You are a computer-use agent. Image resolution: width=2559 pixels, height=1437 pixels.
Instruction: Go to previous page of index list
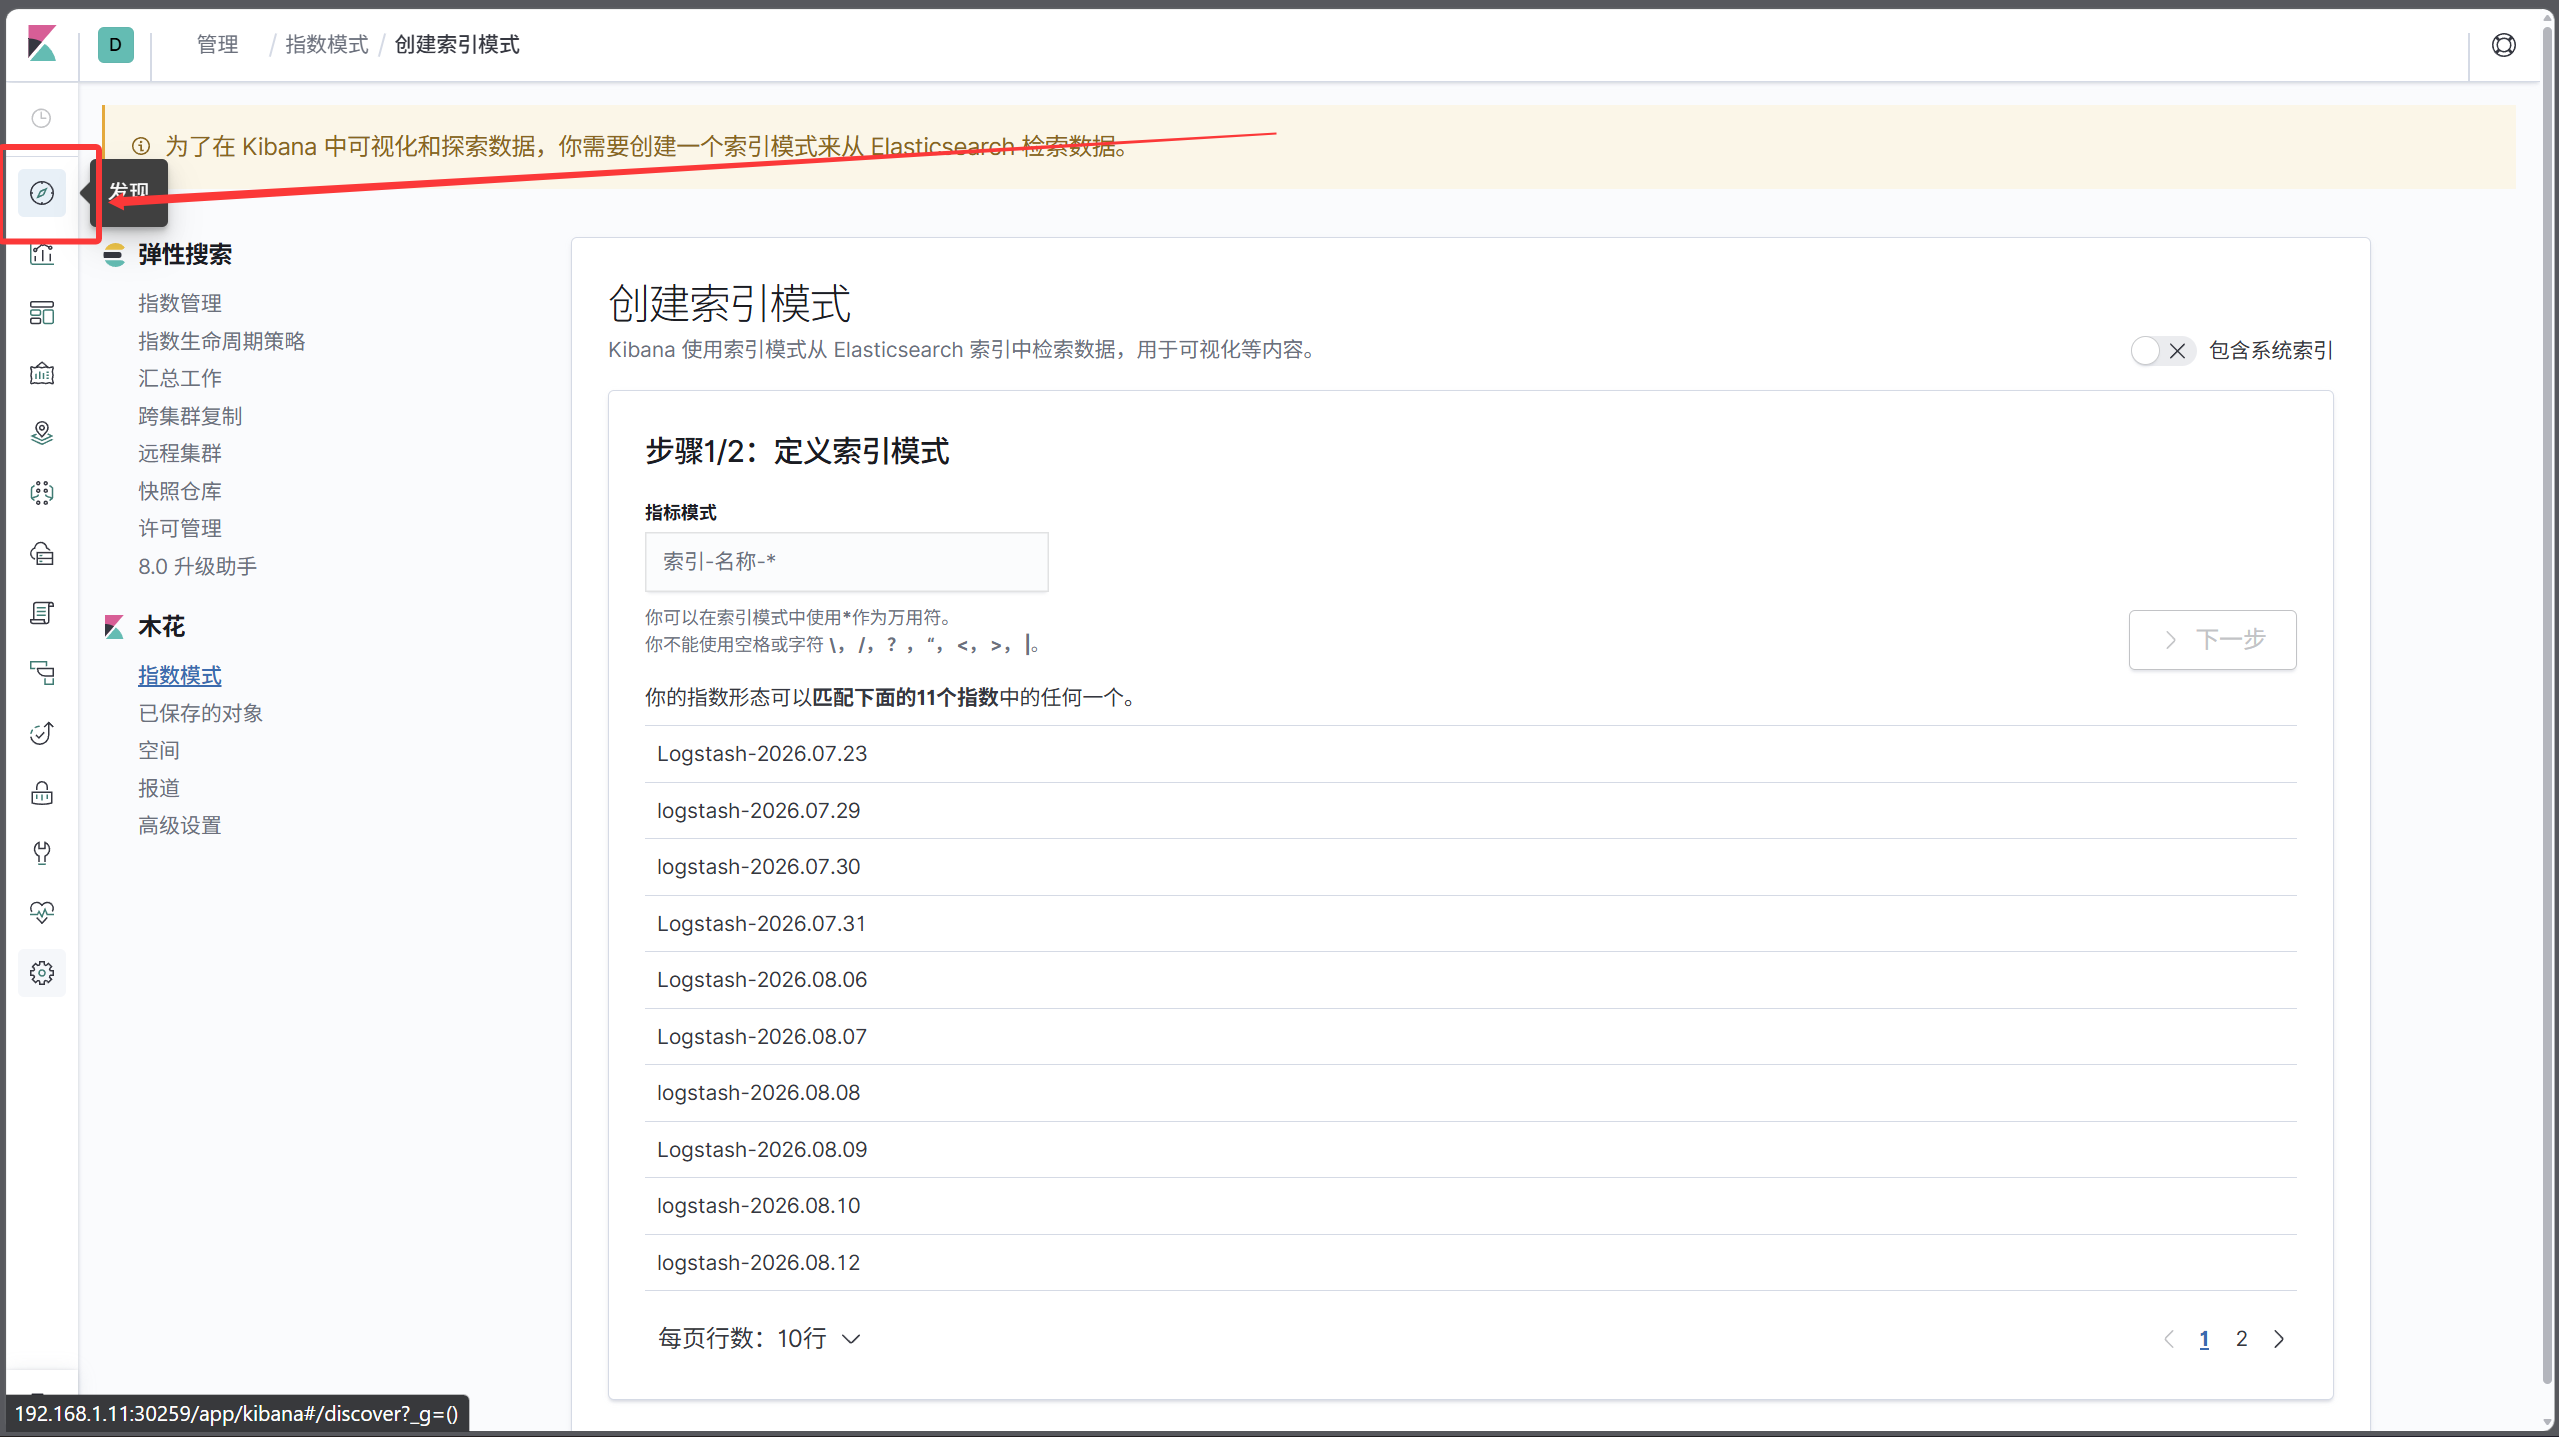point(2169,1339)
